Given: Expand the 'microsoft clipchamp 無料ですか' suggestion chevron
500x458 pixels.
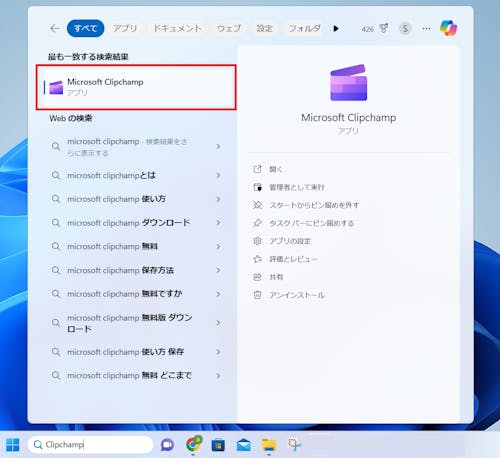Looking at the screenshot, I should [218, 294].
